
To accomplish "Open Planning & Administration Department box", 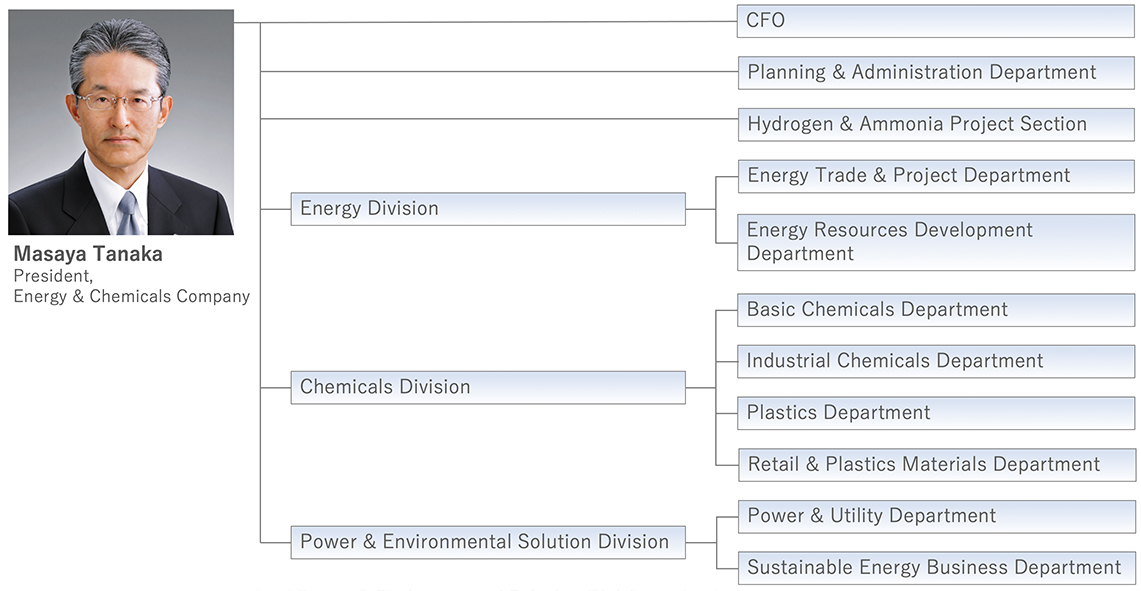I will click(936, 72).
